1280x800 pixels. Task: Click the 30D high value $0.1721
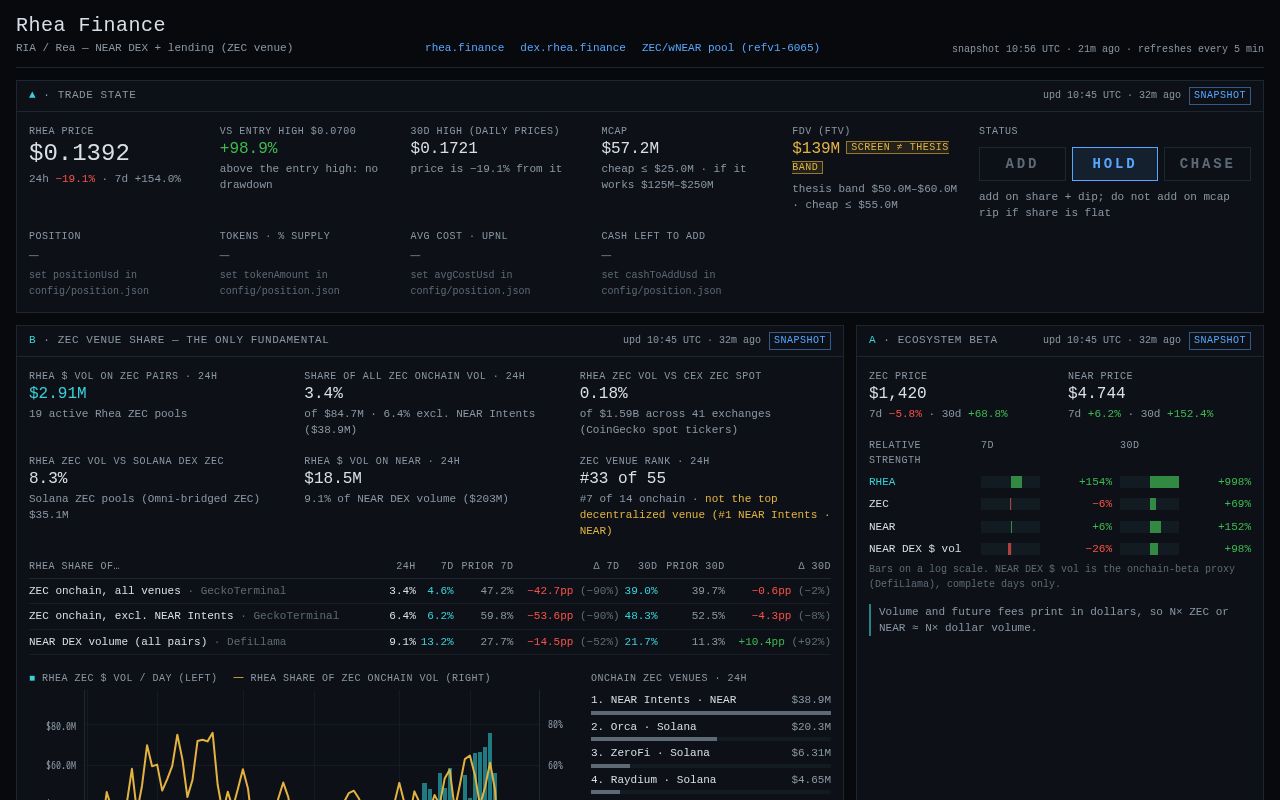click(444, 148)
